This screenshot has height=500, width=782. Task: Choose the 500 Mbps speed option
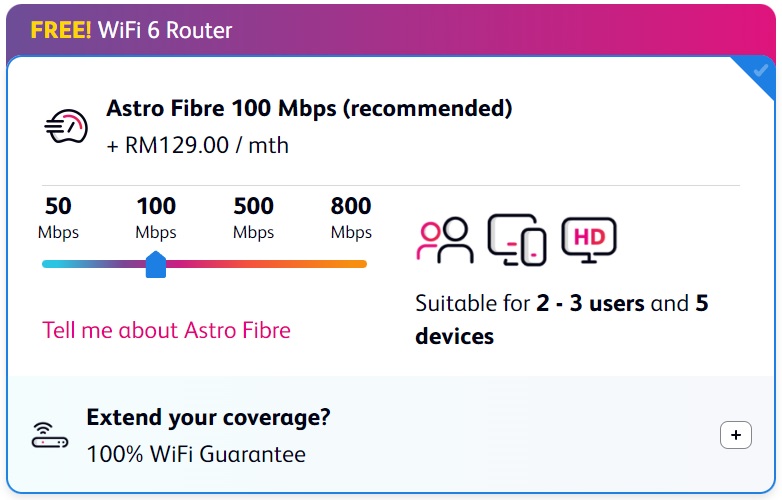click(x=253, y=218)
